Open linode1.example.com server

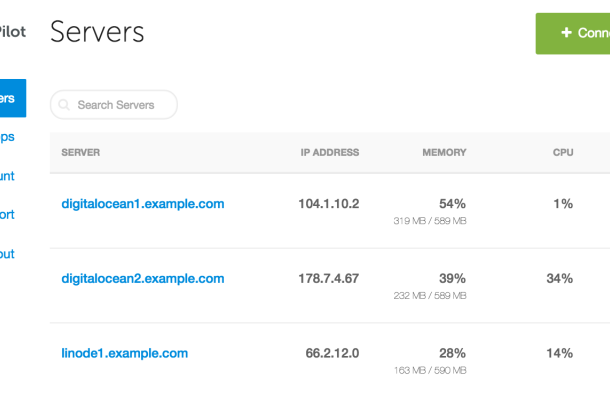[x=124, y=353]
